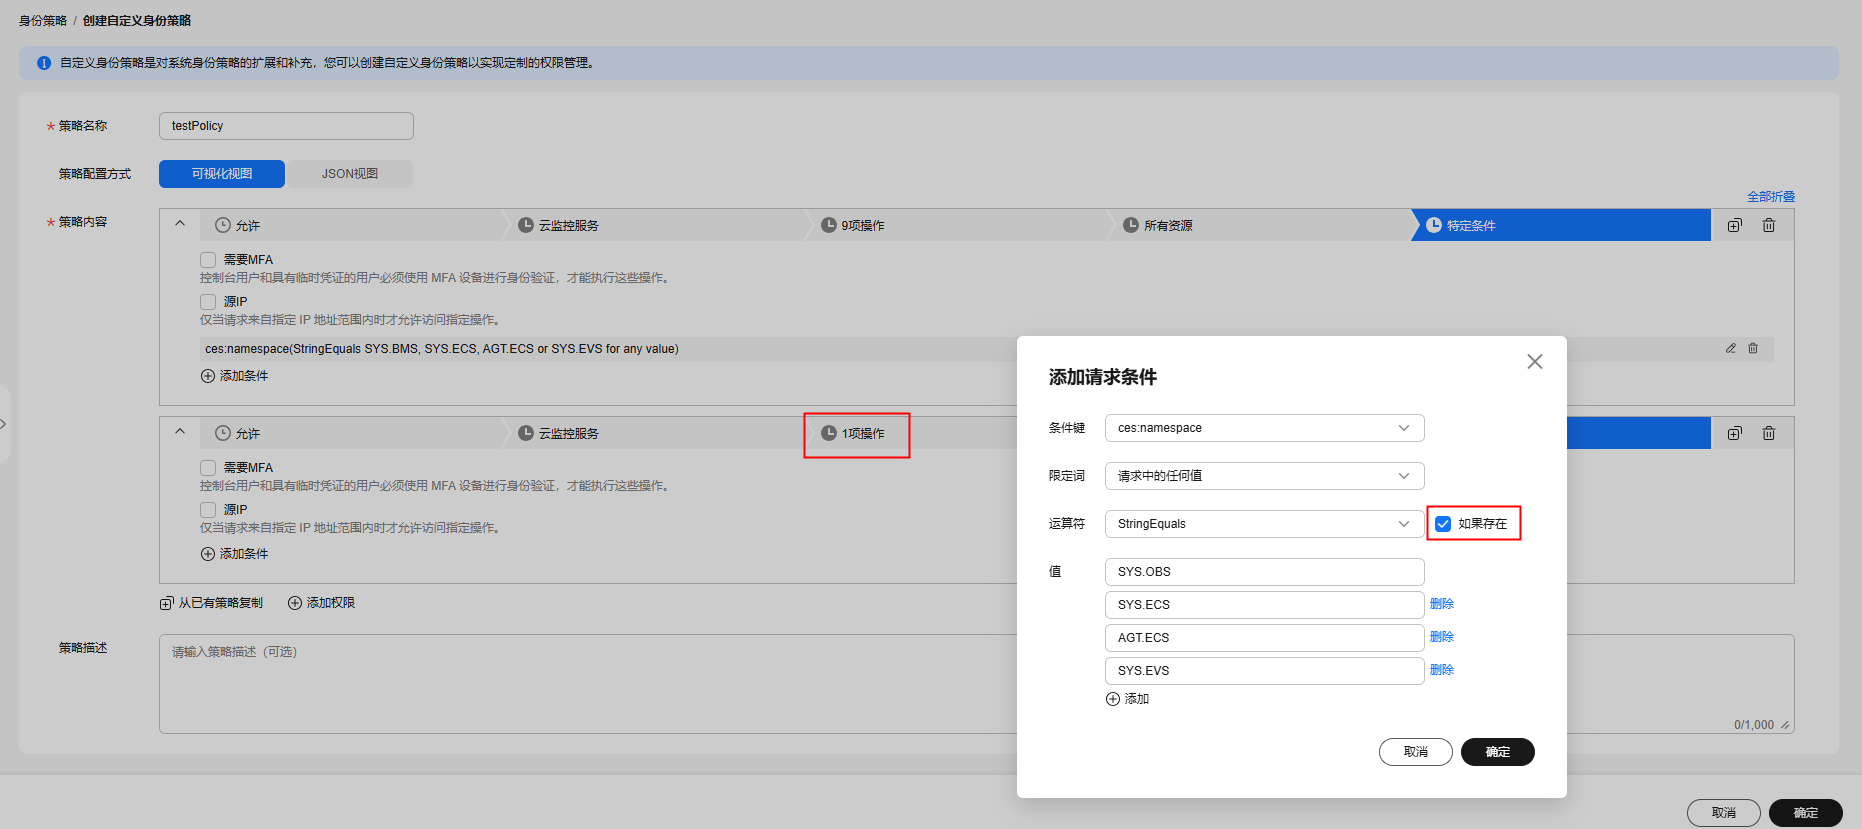This screenshot has height=829, width=1862.
Task: Click 删除 link next to SYS.ECS value
Action: [x=1441, y=604]
